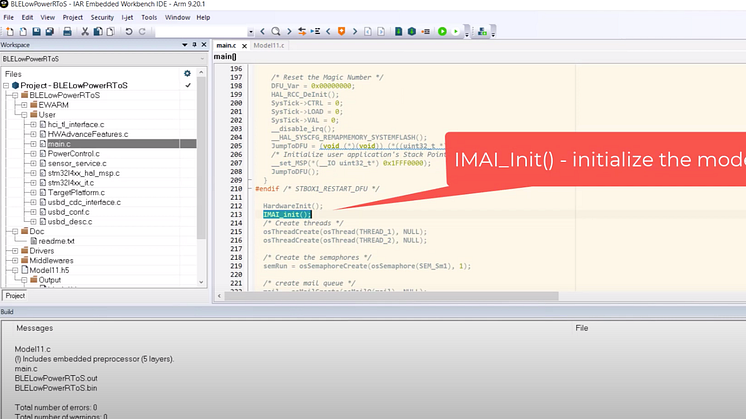This screenshot has height=419, width=746.
Task: Click the Find Next arrow after the magnifier
Action: (289, 31)
